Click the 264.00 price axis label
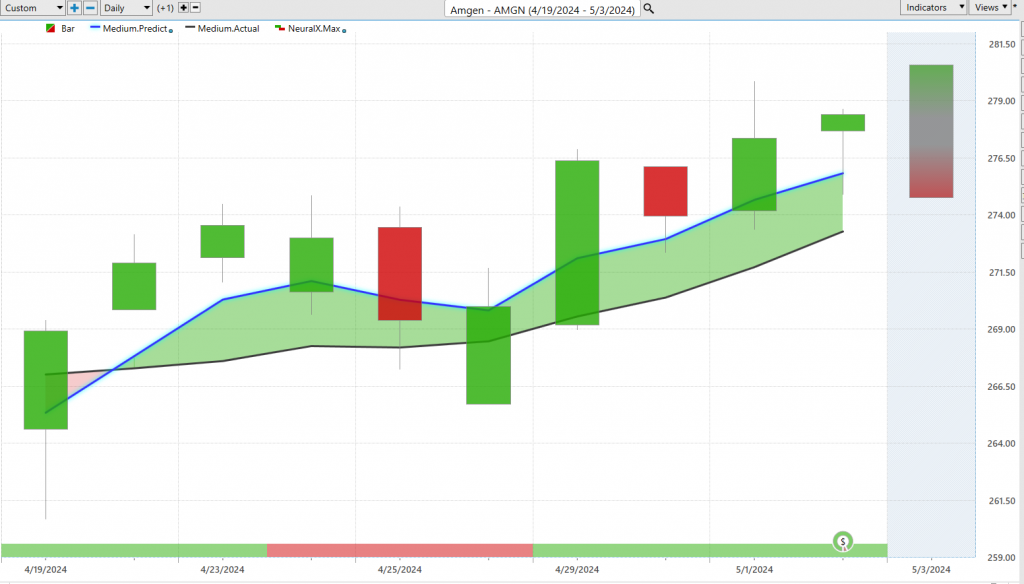The width and height of the screenshot is (1024, 584). (1002, 444)
